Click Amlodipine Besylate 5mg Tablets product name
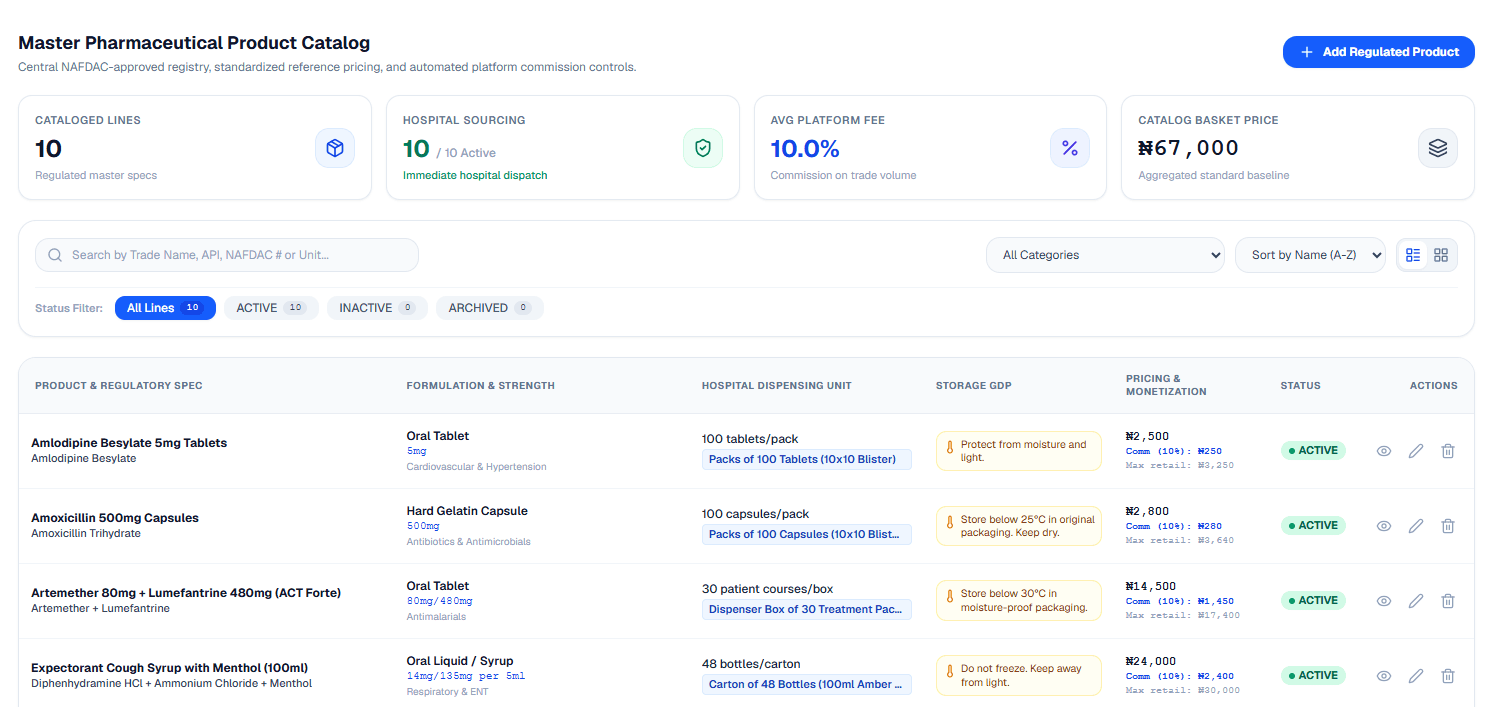This screenshot has width=1493, height=707. 129,443
